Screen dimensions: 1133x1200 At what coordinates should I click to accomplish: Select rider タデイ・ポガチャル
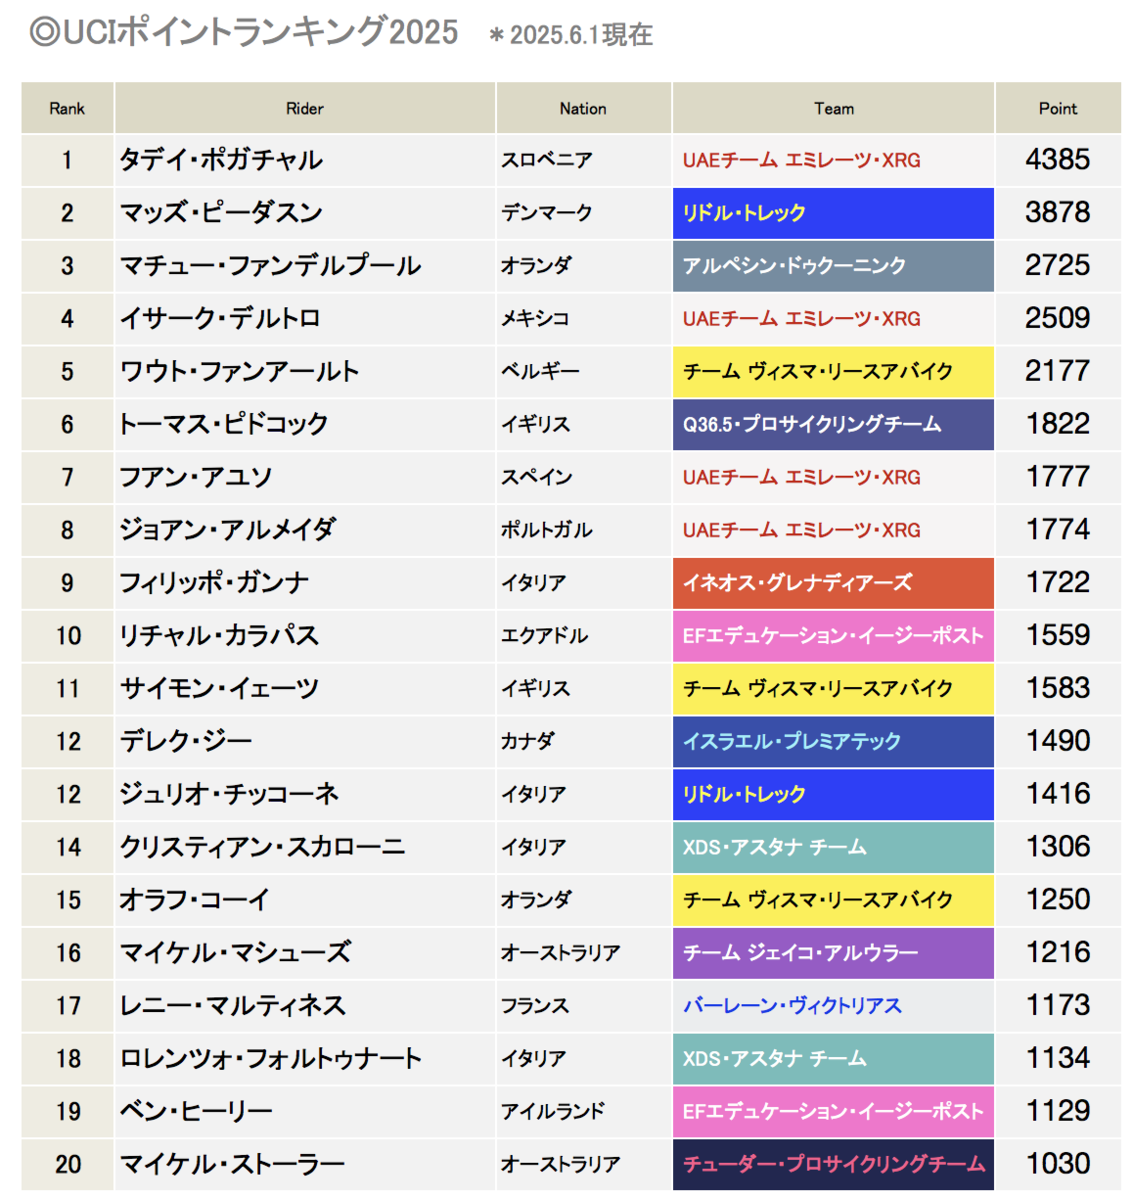point(221,160)
